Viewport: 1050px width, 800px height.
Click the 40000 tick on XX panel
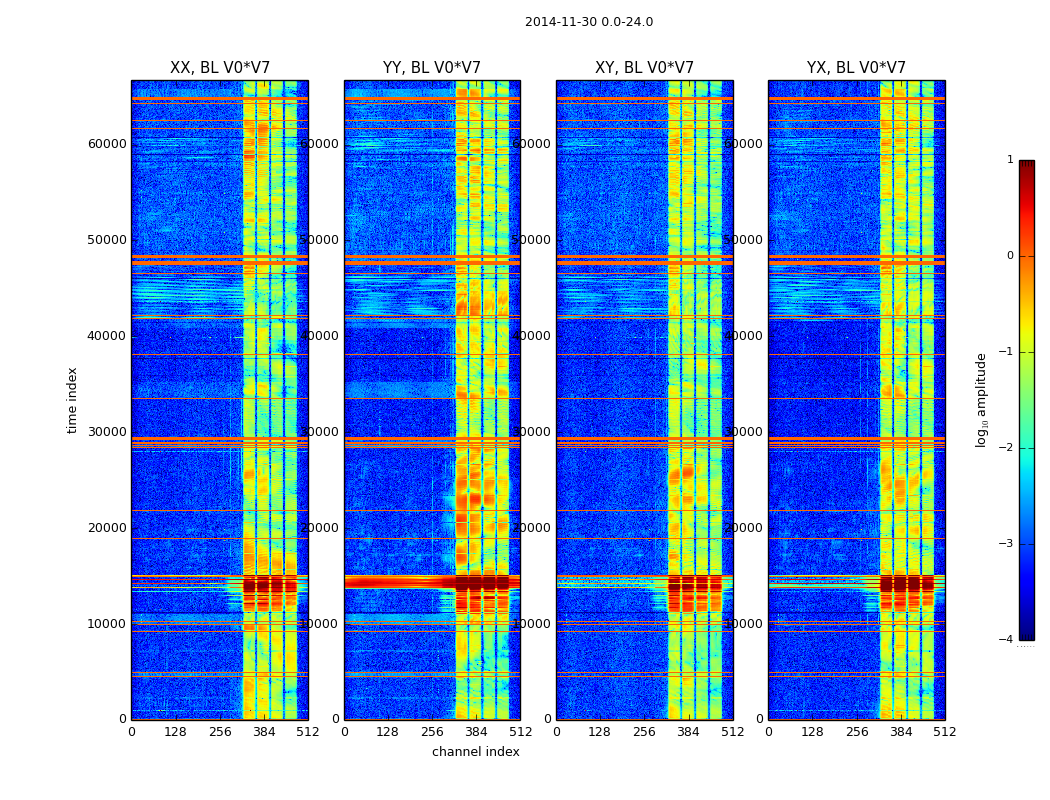pos(107,336)
